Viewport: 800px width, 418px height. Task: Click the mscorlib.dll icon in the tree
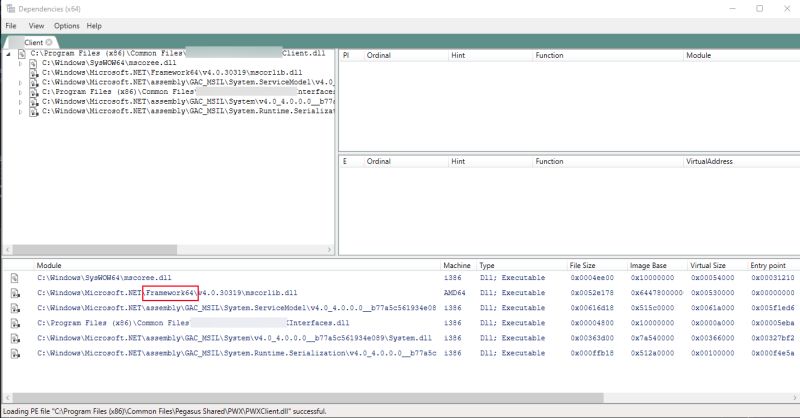pyautogui.click(x=33, y=73)
